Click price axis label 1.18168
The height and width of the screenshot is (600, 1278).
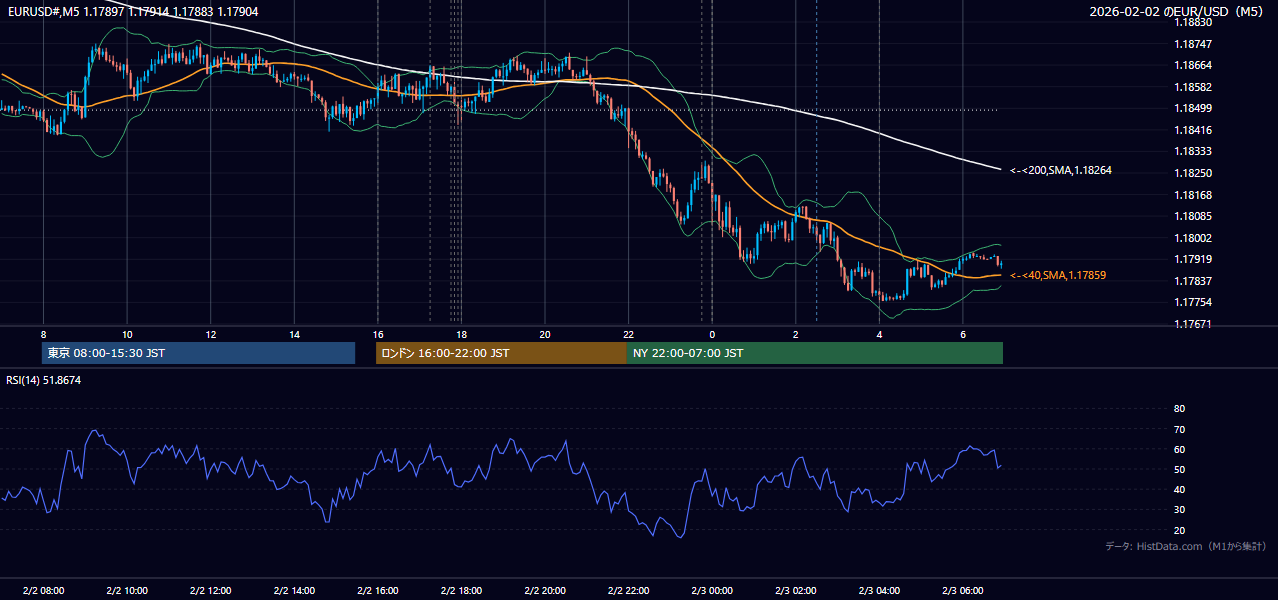pyautogui.click(x=1193, y=195)
